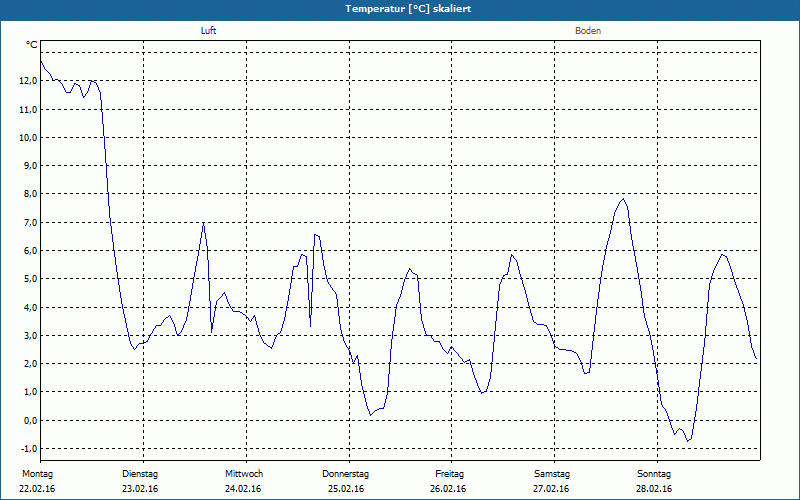Click the 9,0 y-axis value
The height and width of the screenshot is (500, 800).
[x=30, y=166]
